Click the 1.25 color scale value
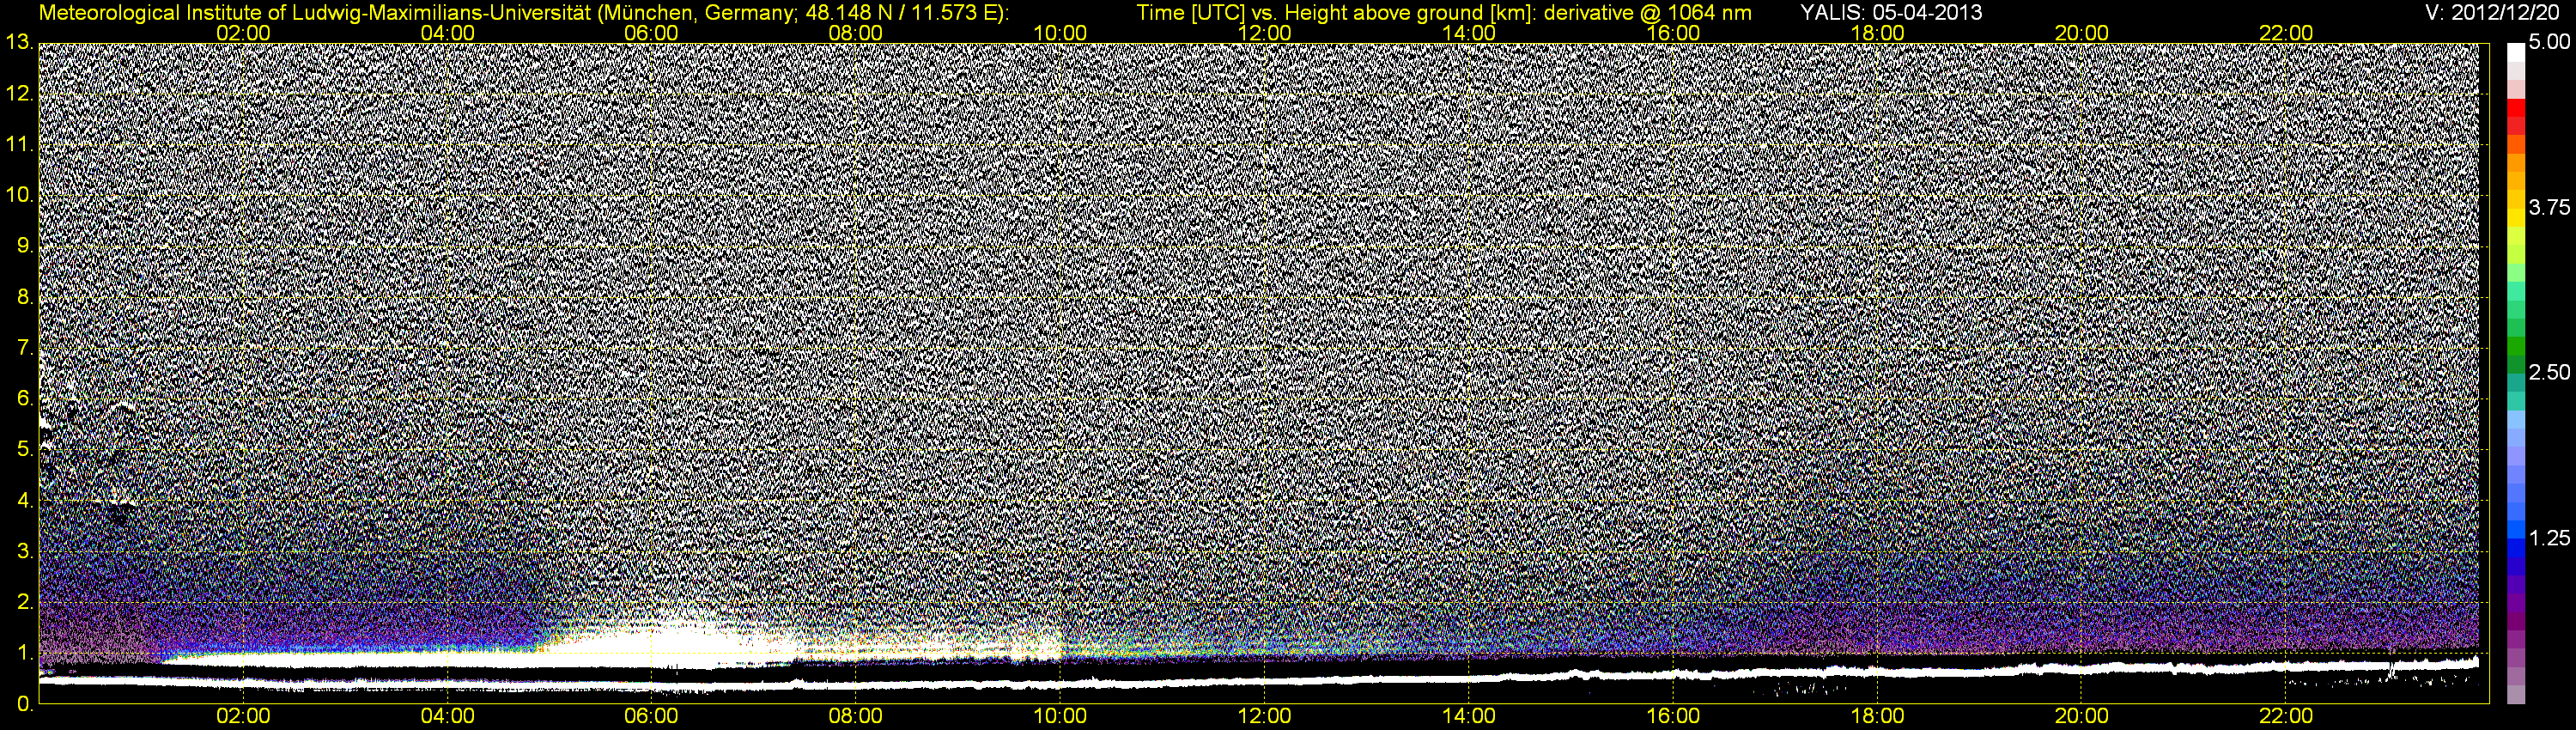The height and width of the screenshot is (730, 2576). coord(2549,538)
